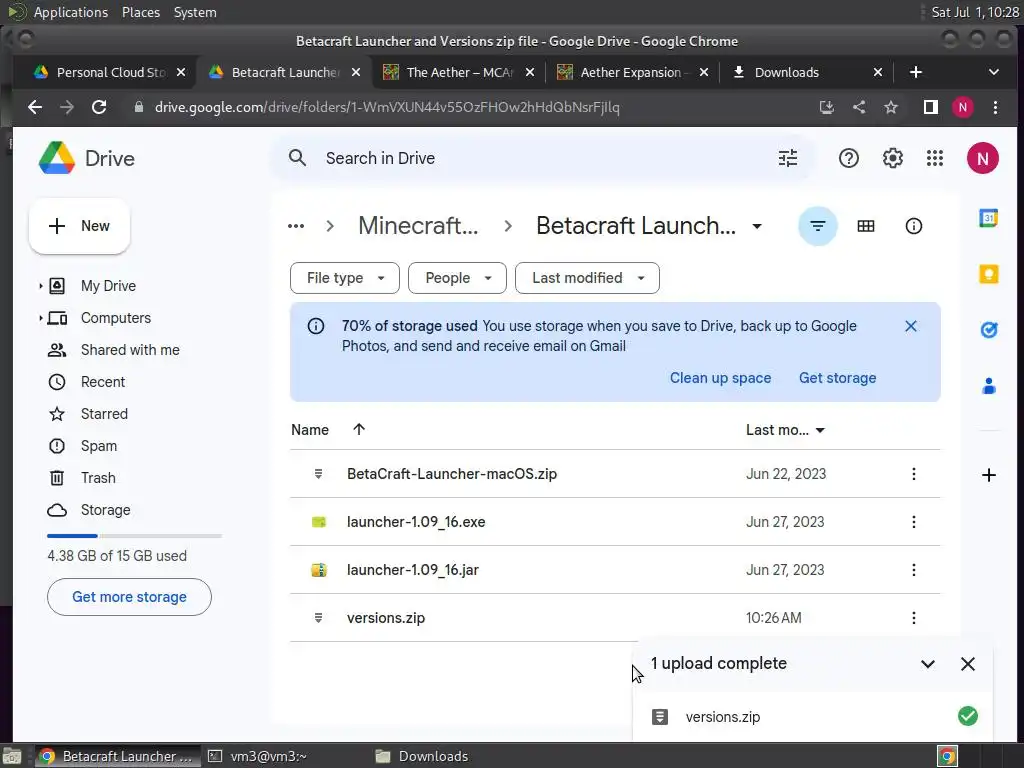Go to the Minecraft... breadcrumb folder
The height and width of the screenshot is (768, 1024).
pos(418,226)
